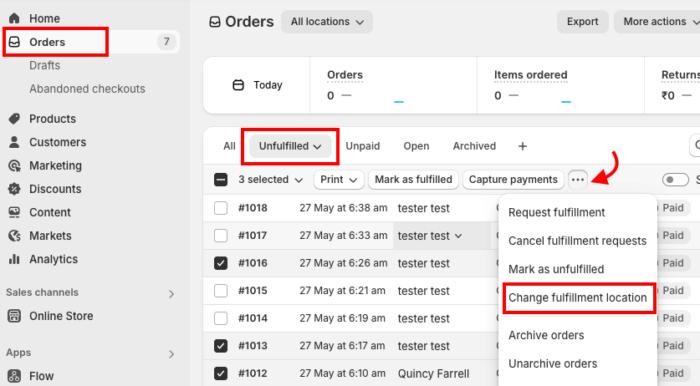
Task: Click the select-all header checkbox
Action: click(221, 180)
